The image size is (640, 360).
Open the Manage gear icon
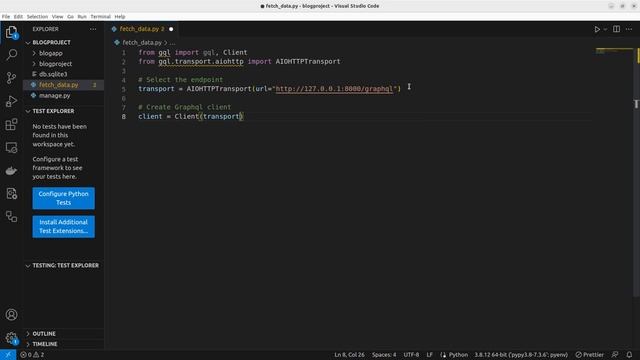[x=11, y=338]
